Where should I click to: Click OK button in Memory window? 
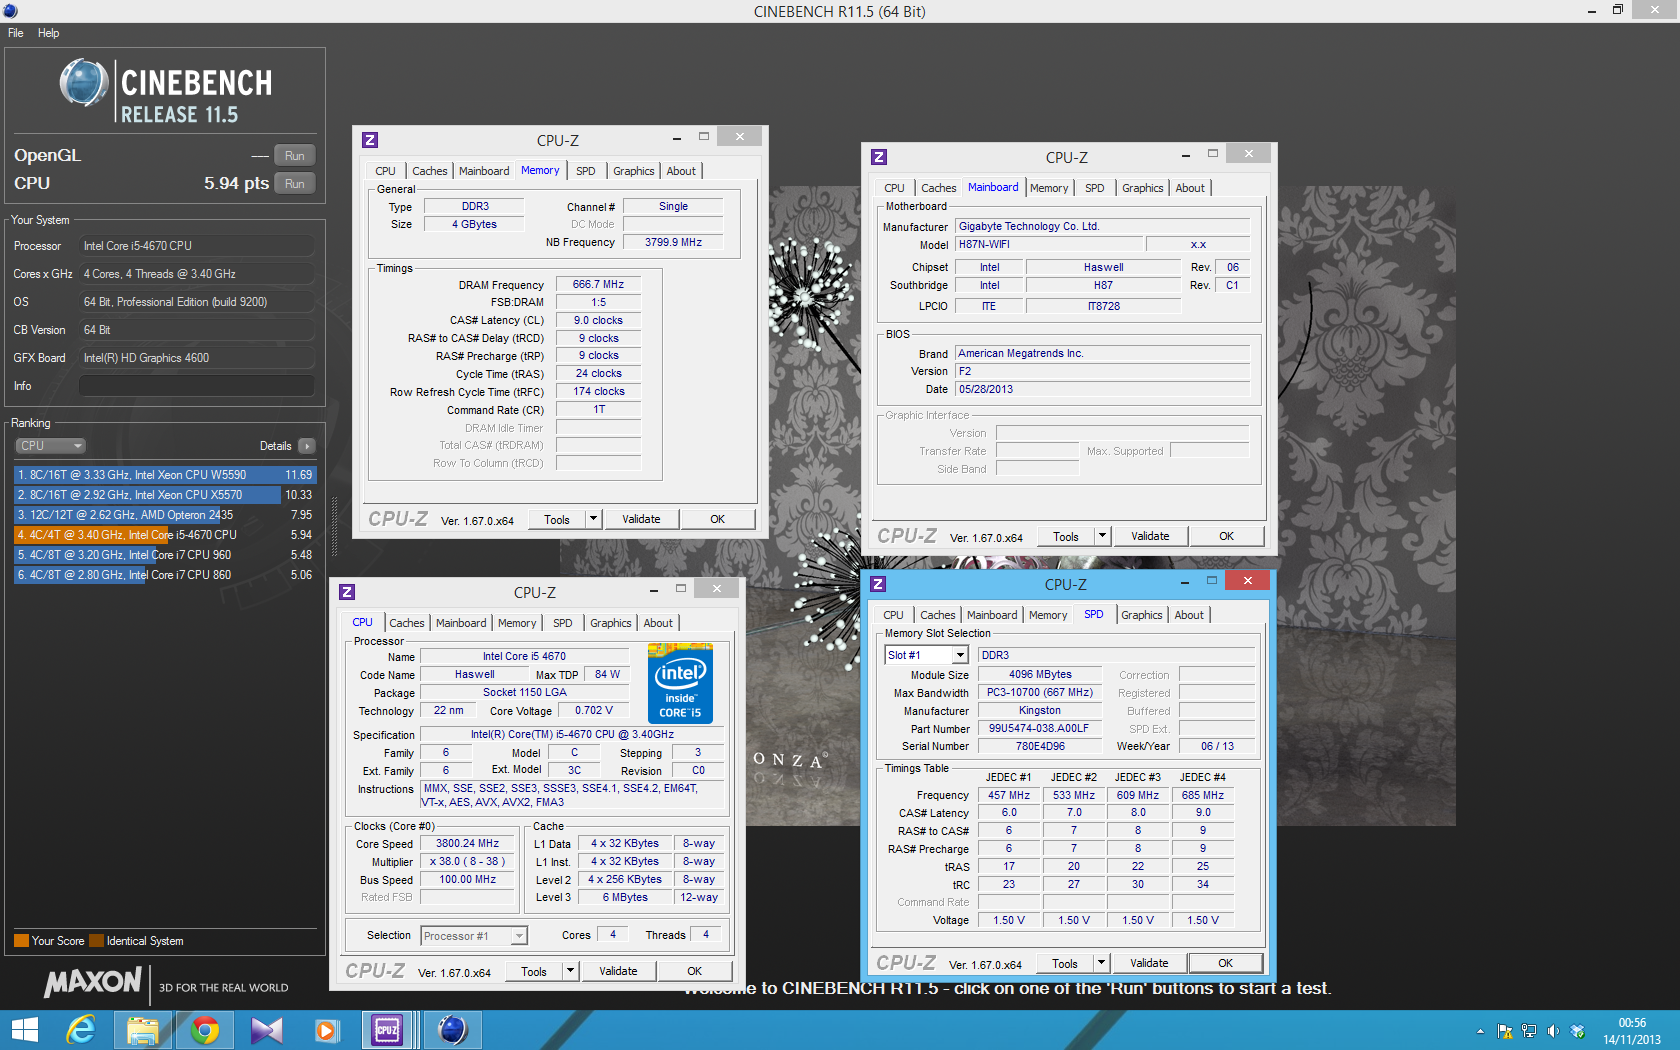coord(718,519)
